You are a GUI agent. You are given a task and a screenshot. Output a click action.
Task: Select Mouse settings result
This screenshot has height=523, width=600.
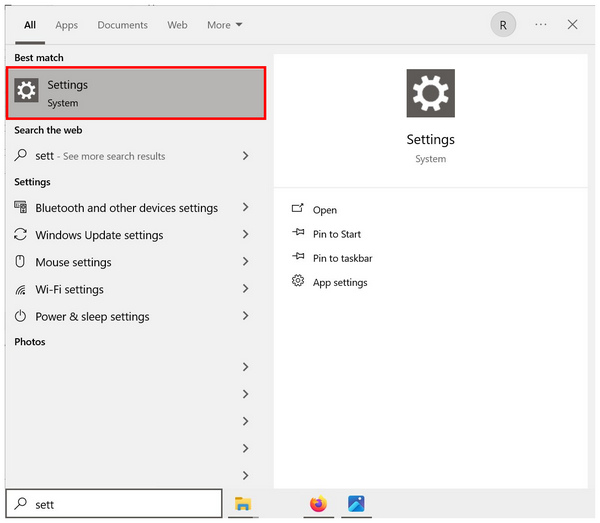(x=73, y=262)
